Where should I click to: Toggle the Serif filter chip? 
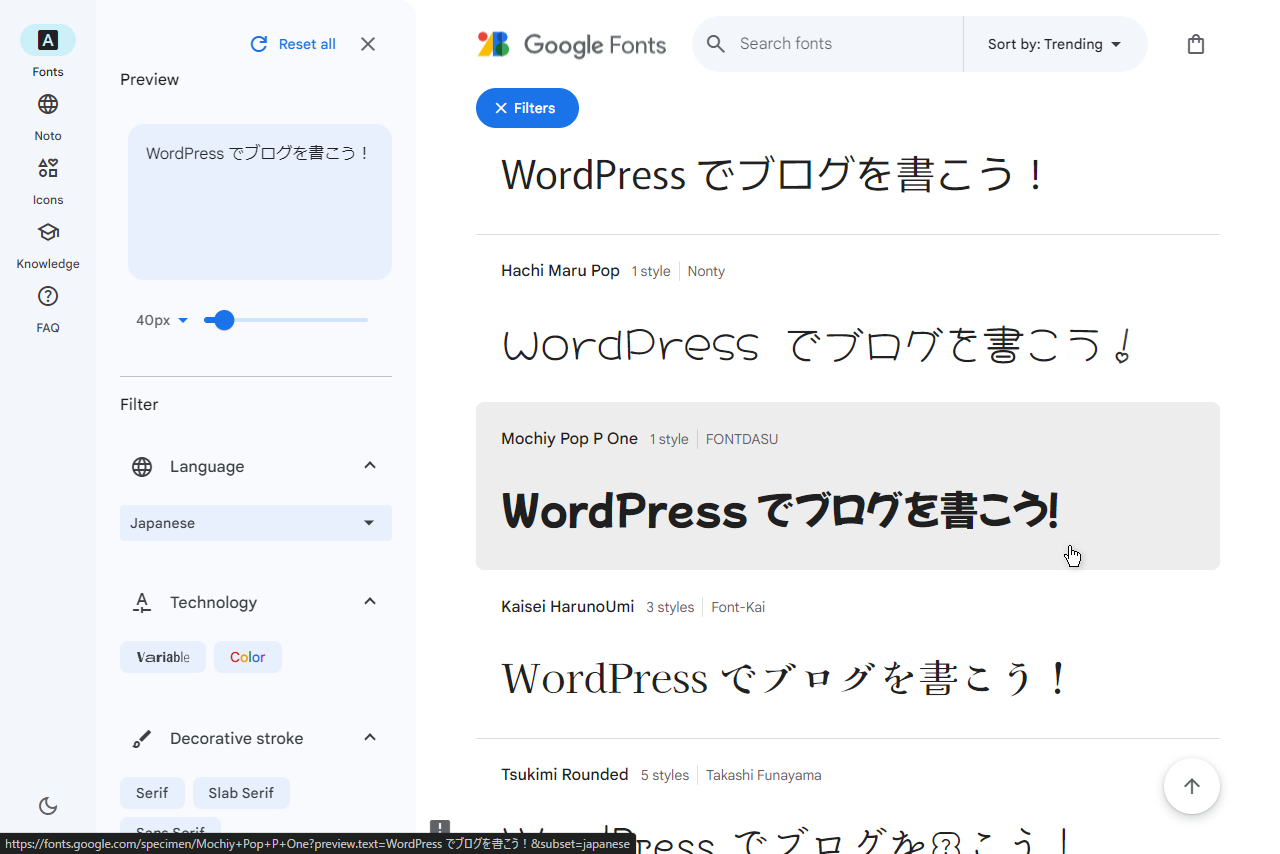152,793
